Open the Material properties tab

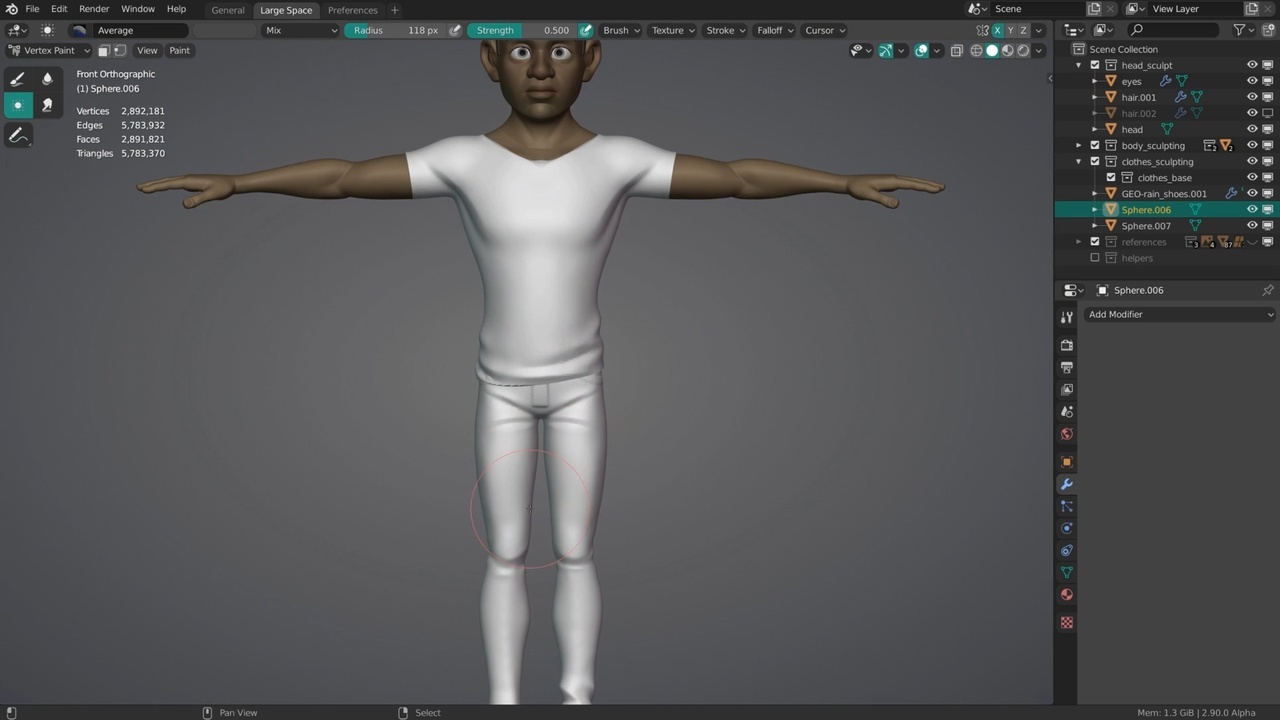tap(1067, 595)
